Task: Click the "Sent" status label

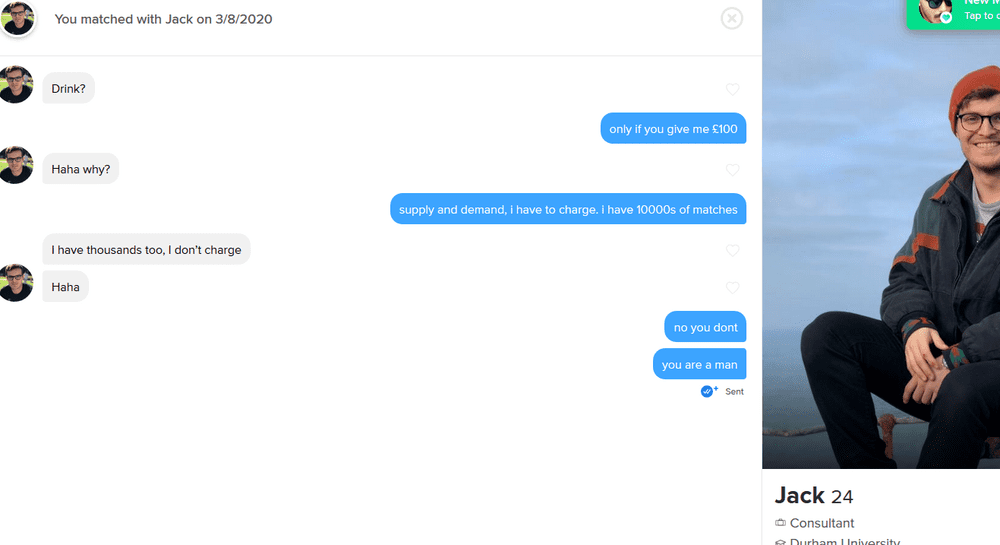Action: tap(734, 391)
